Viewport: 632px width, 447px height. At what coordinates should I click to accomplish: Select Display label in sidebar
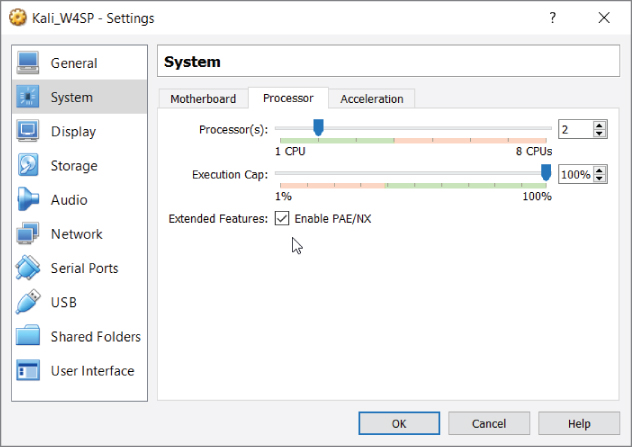[73, 131]
